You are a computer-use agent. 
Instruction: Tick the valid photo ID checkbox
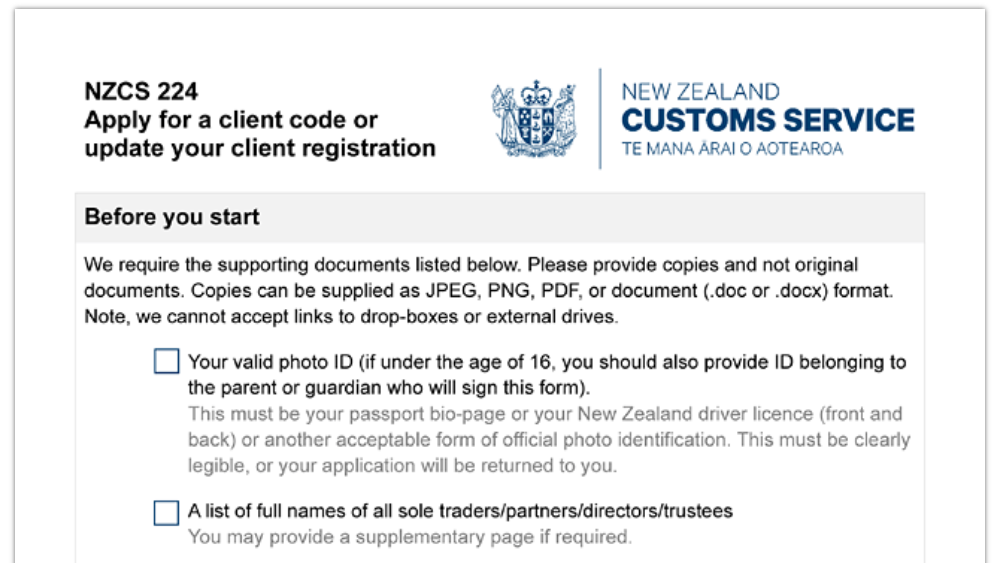pyautogui.click(x=166, y=361)
